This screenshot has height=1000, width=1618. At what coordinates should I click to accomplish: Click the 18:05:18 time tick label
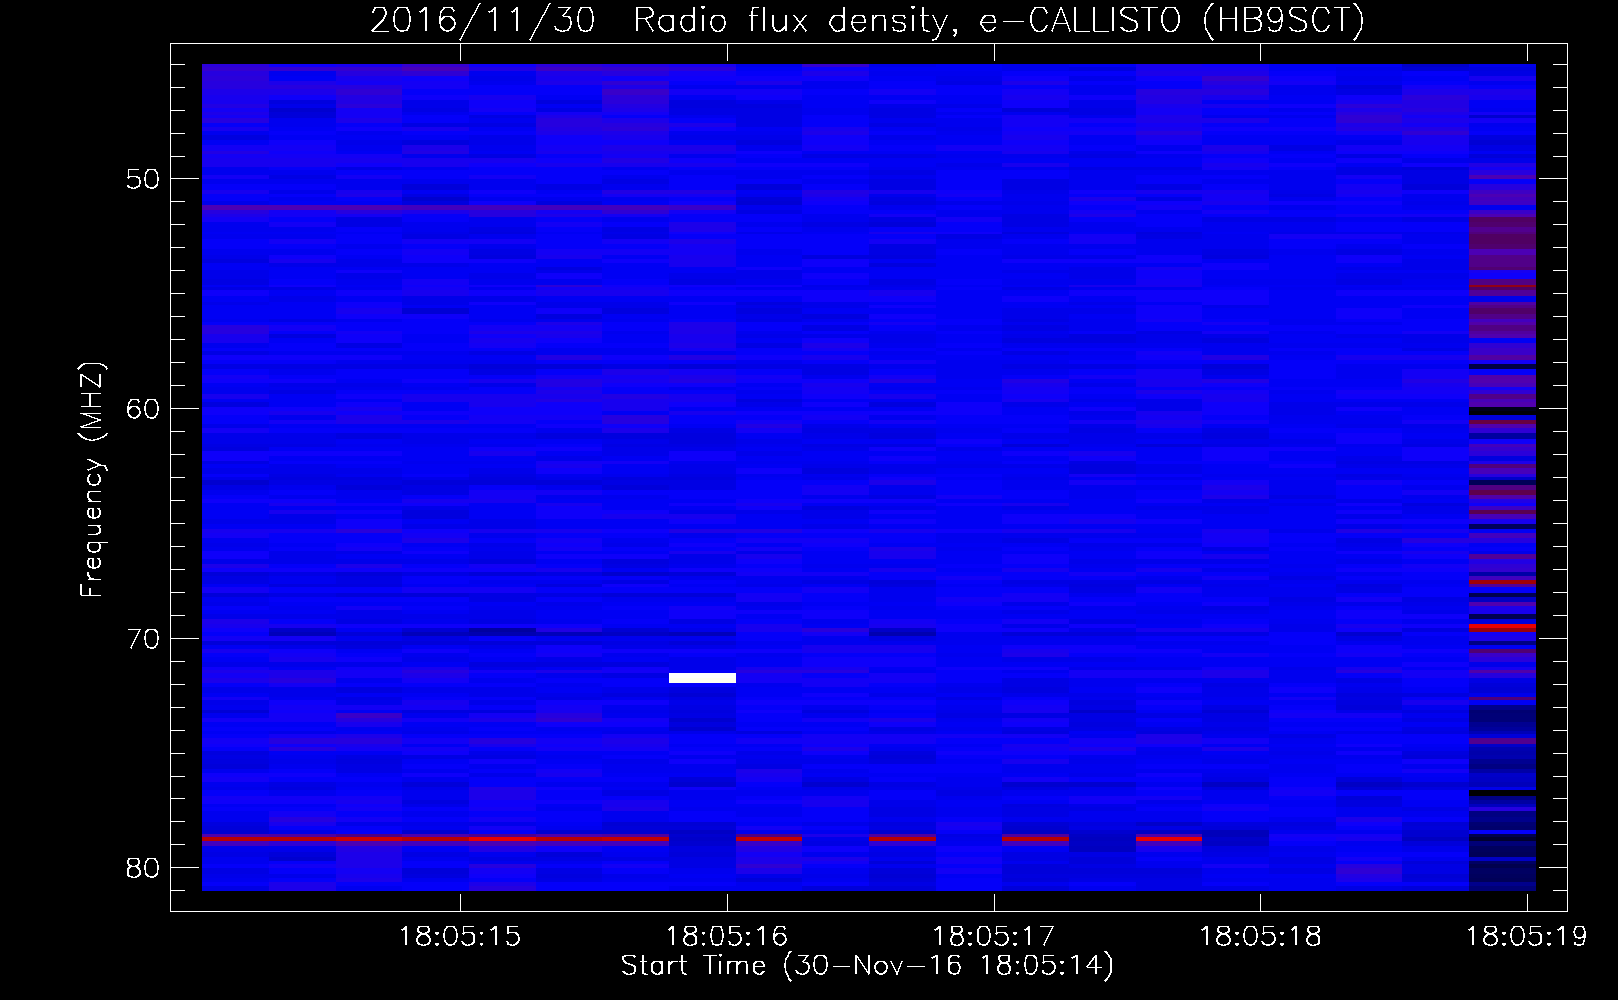pos(1260,937)
